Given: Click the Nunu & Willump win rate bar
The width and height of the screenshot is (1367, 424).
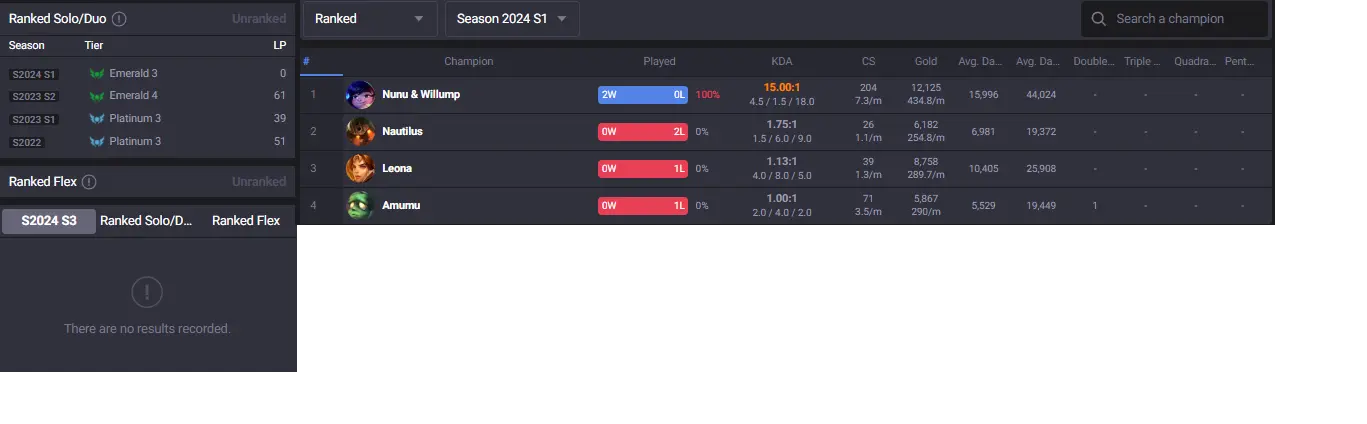Looking at the screenshot, I should (x=642, y=95).
